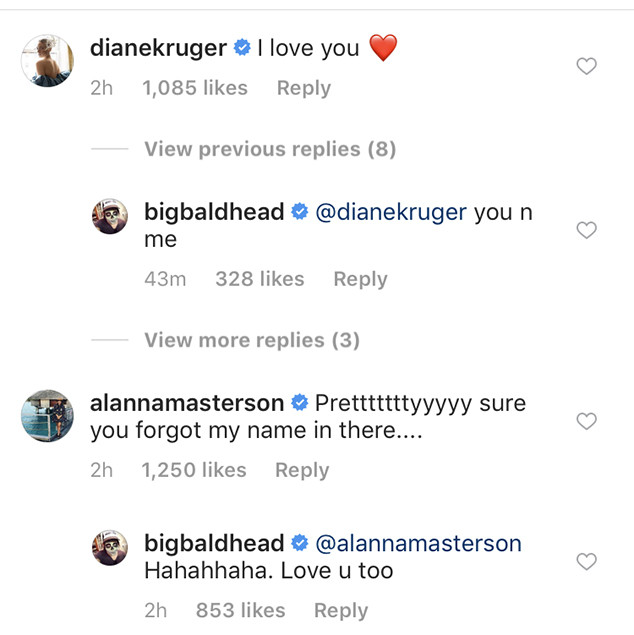Viewport: 634px width, 635px height.
Task: Open the dianekruger username link
Action: pyautogui.click(x=158, y=48)
